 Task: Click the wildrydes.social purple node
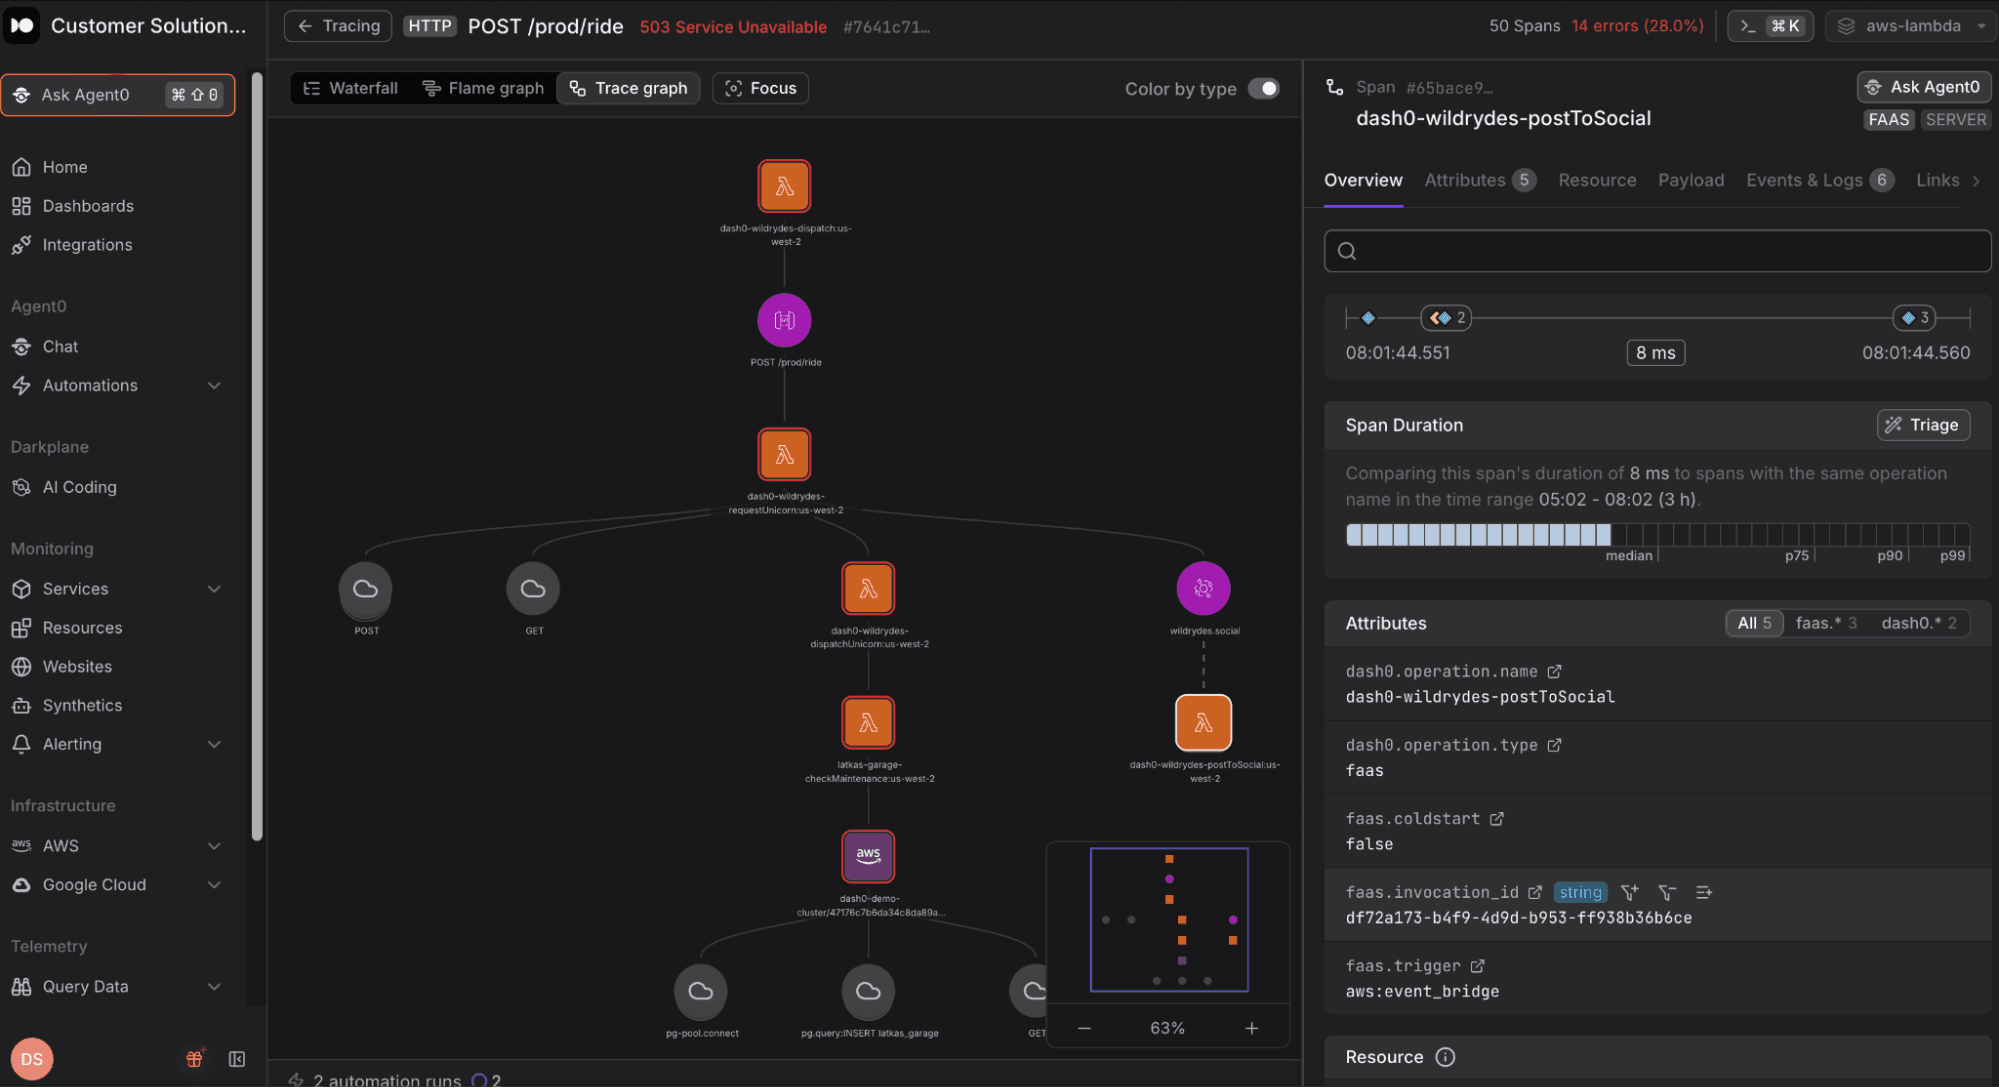tap(1203, 589)
